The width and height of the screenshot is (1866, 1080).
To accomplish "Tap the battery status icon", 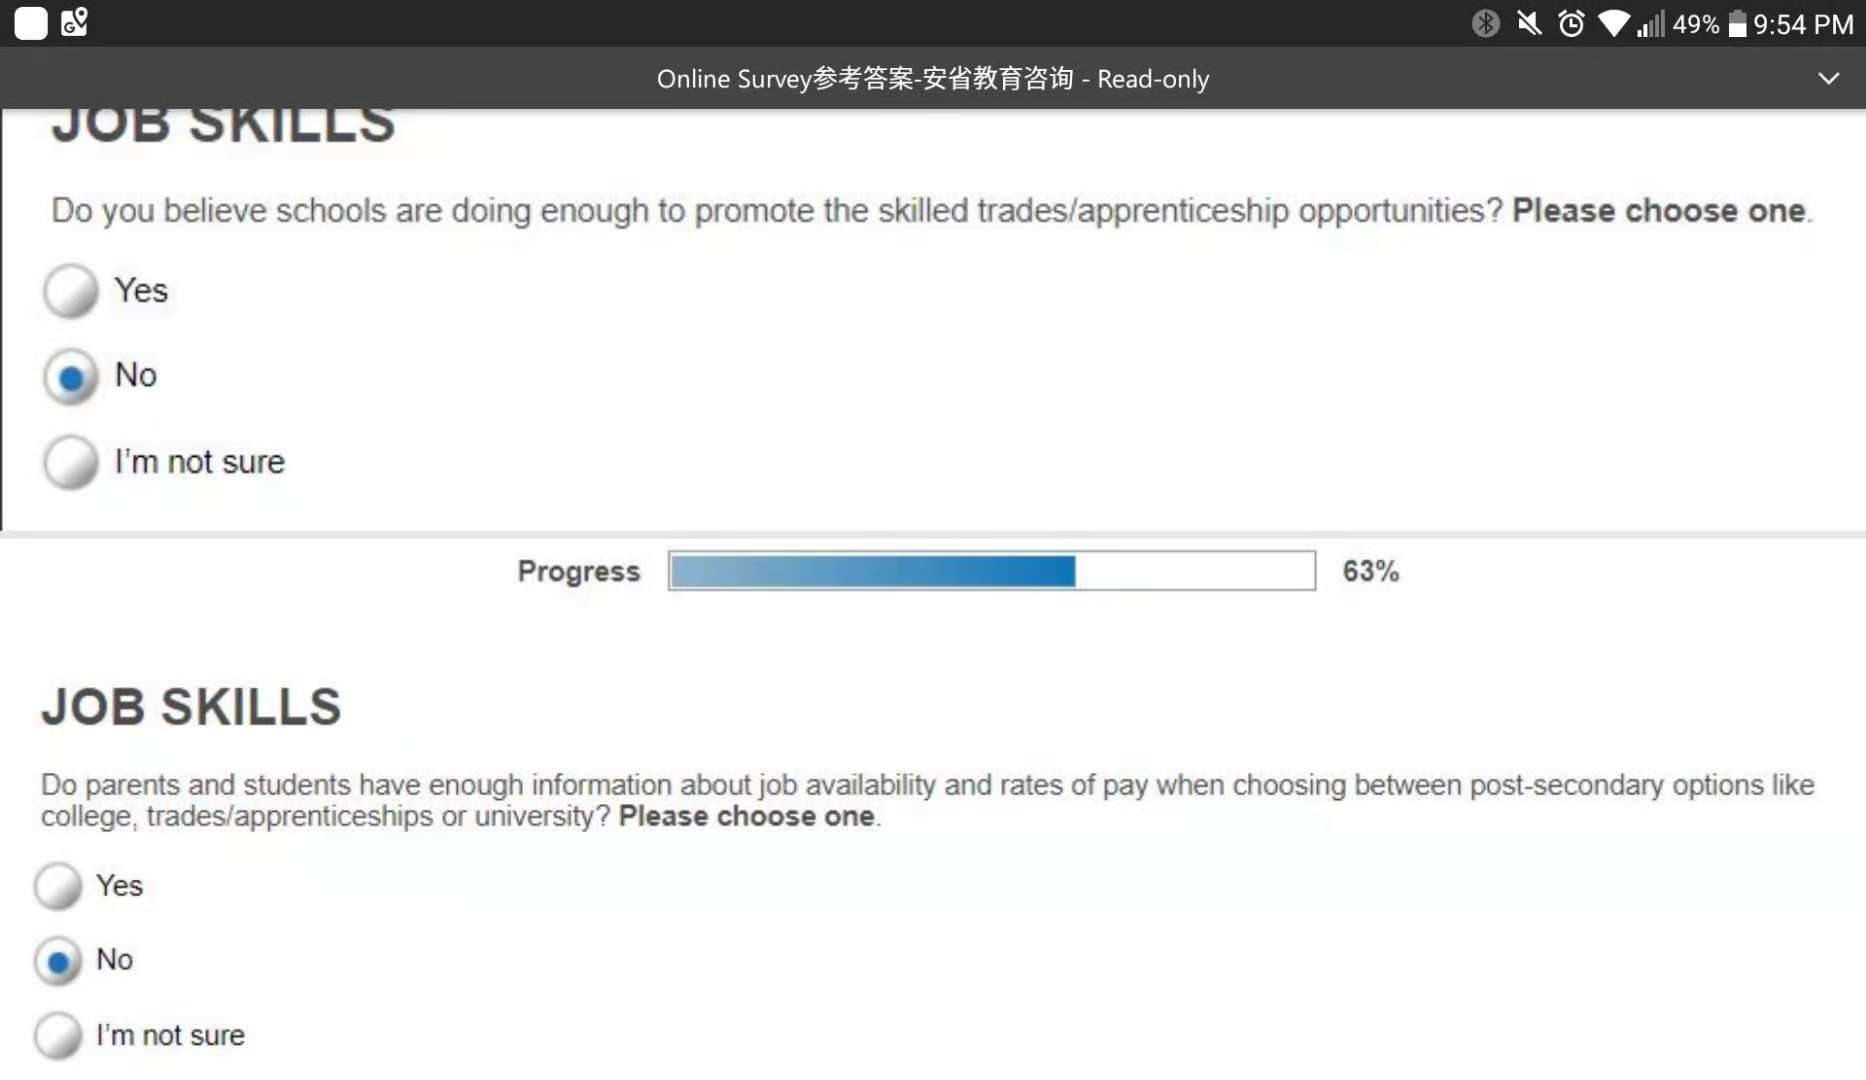I will coord(1737,23).
